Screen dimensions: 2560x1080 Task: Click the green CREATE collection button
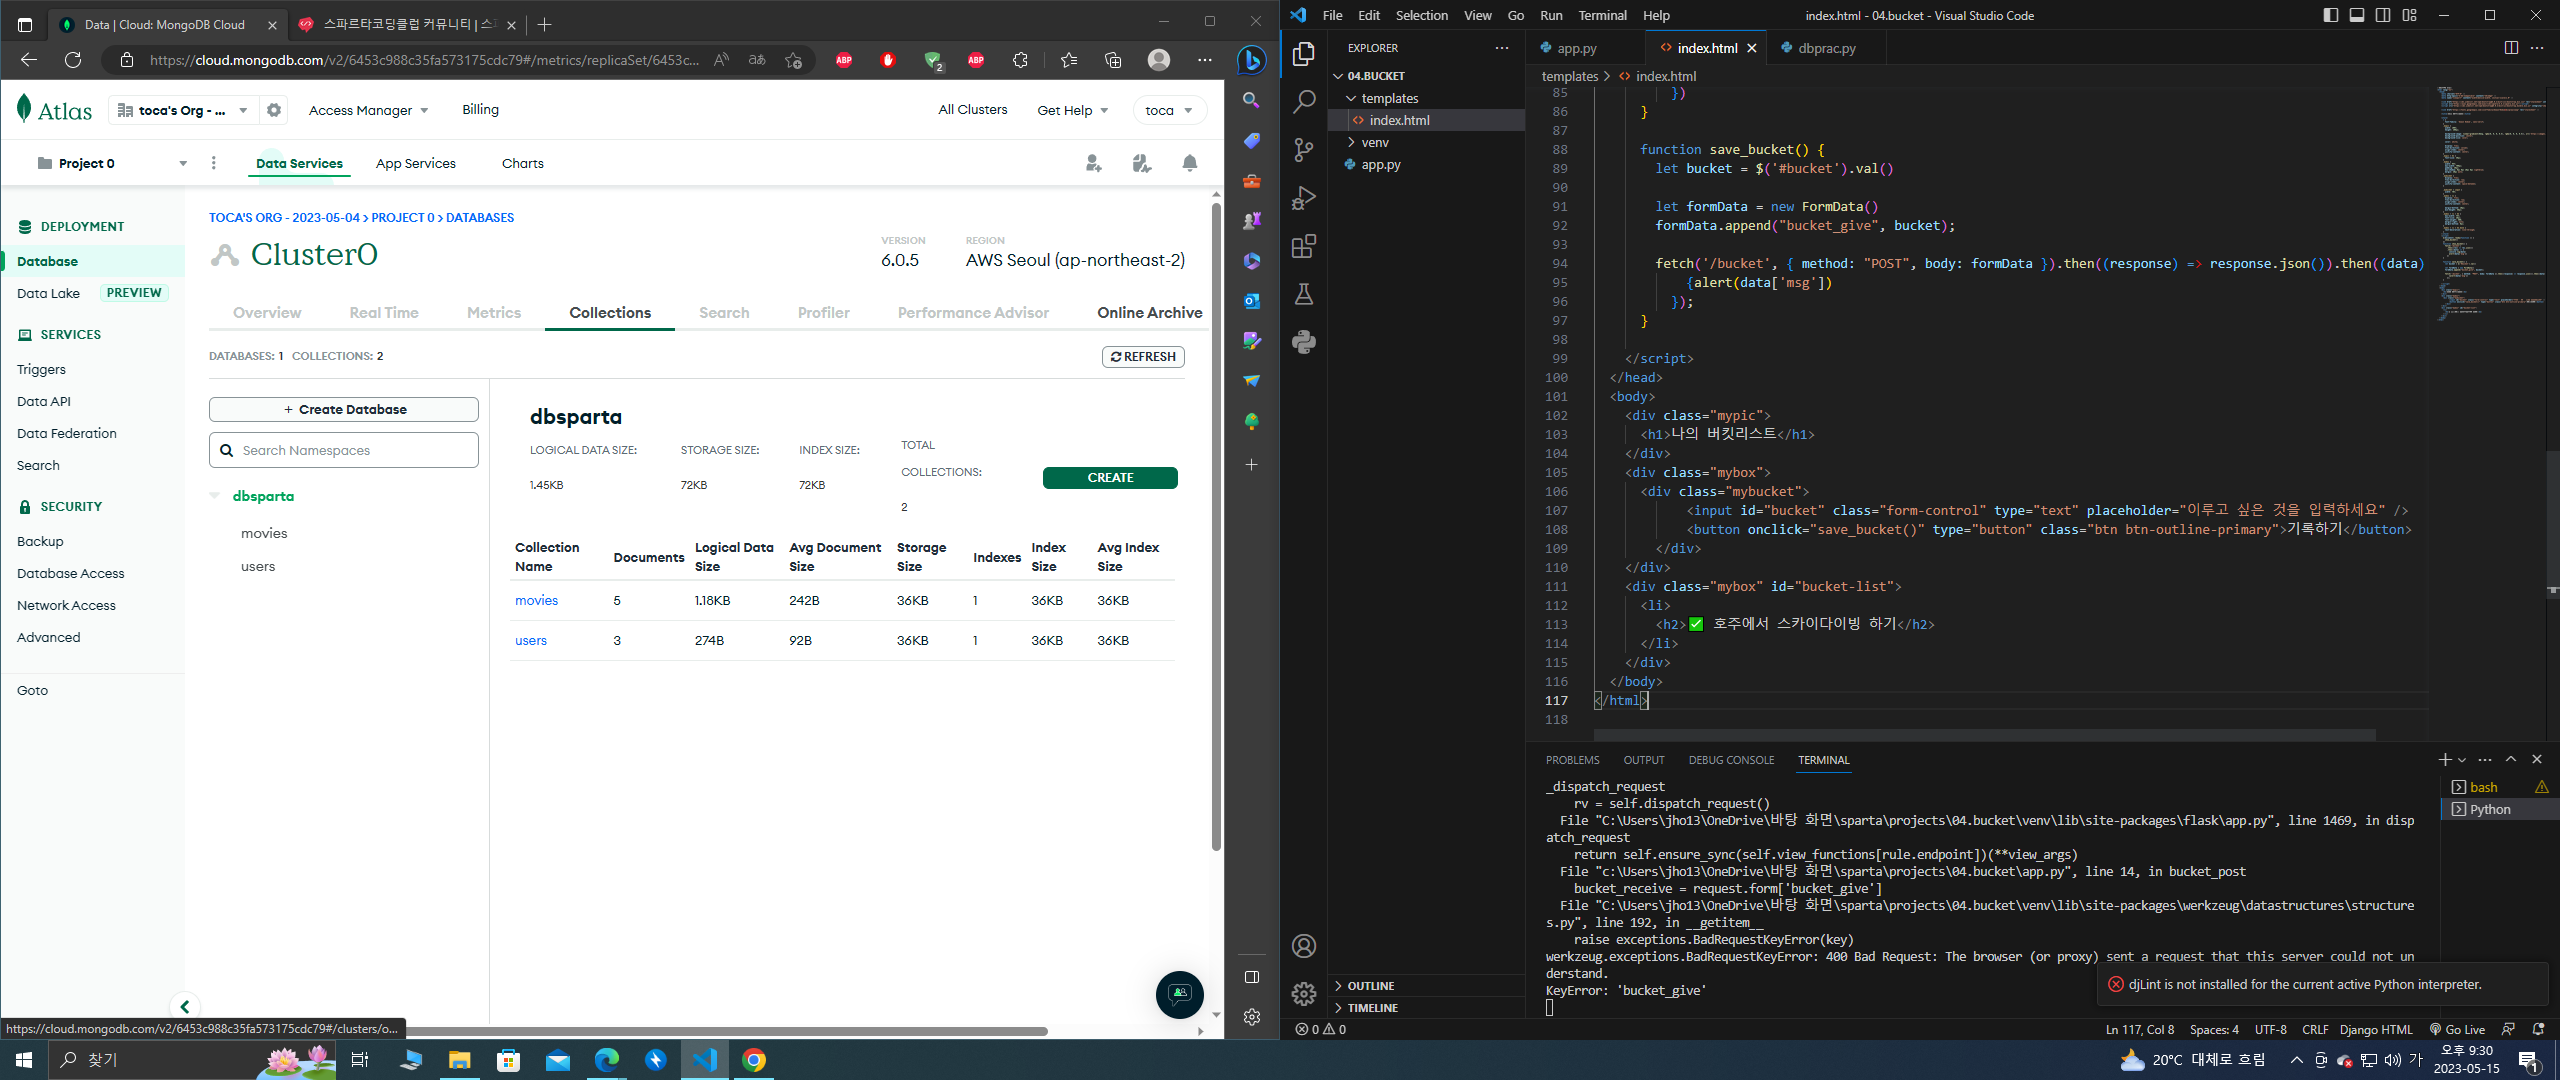pyautogui.click(x=1110, y=478)
